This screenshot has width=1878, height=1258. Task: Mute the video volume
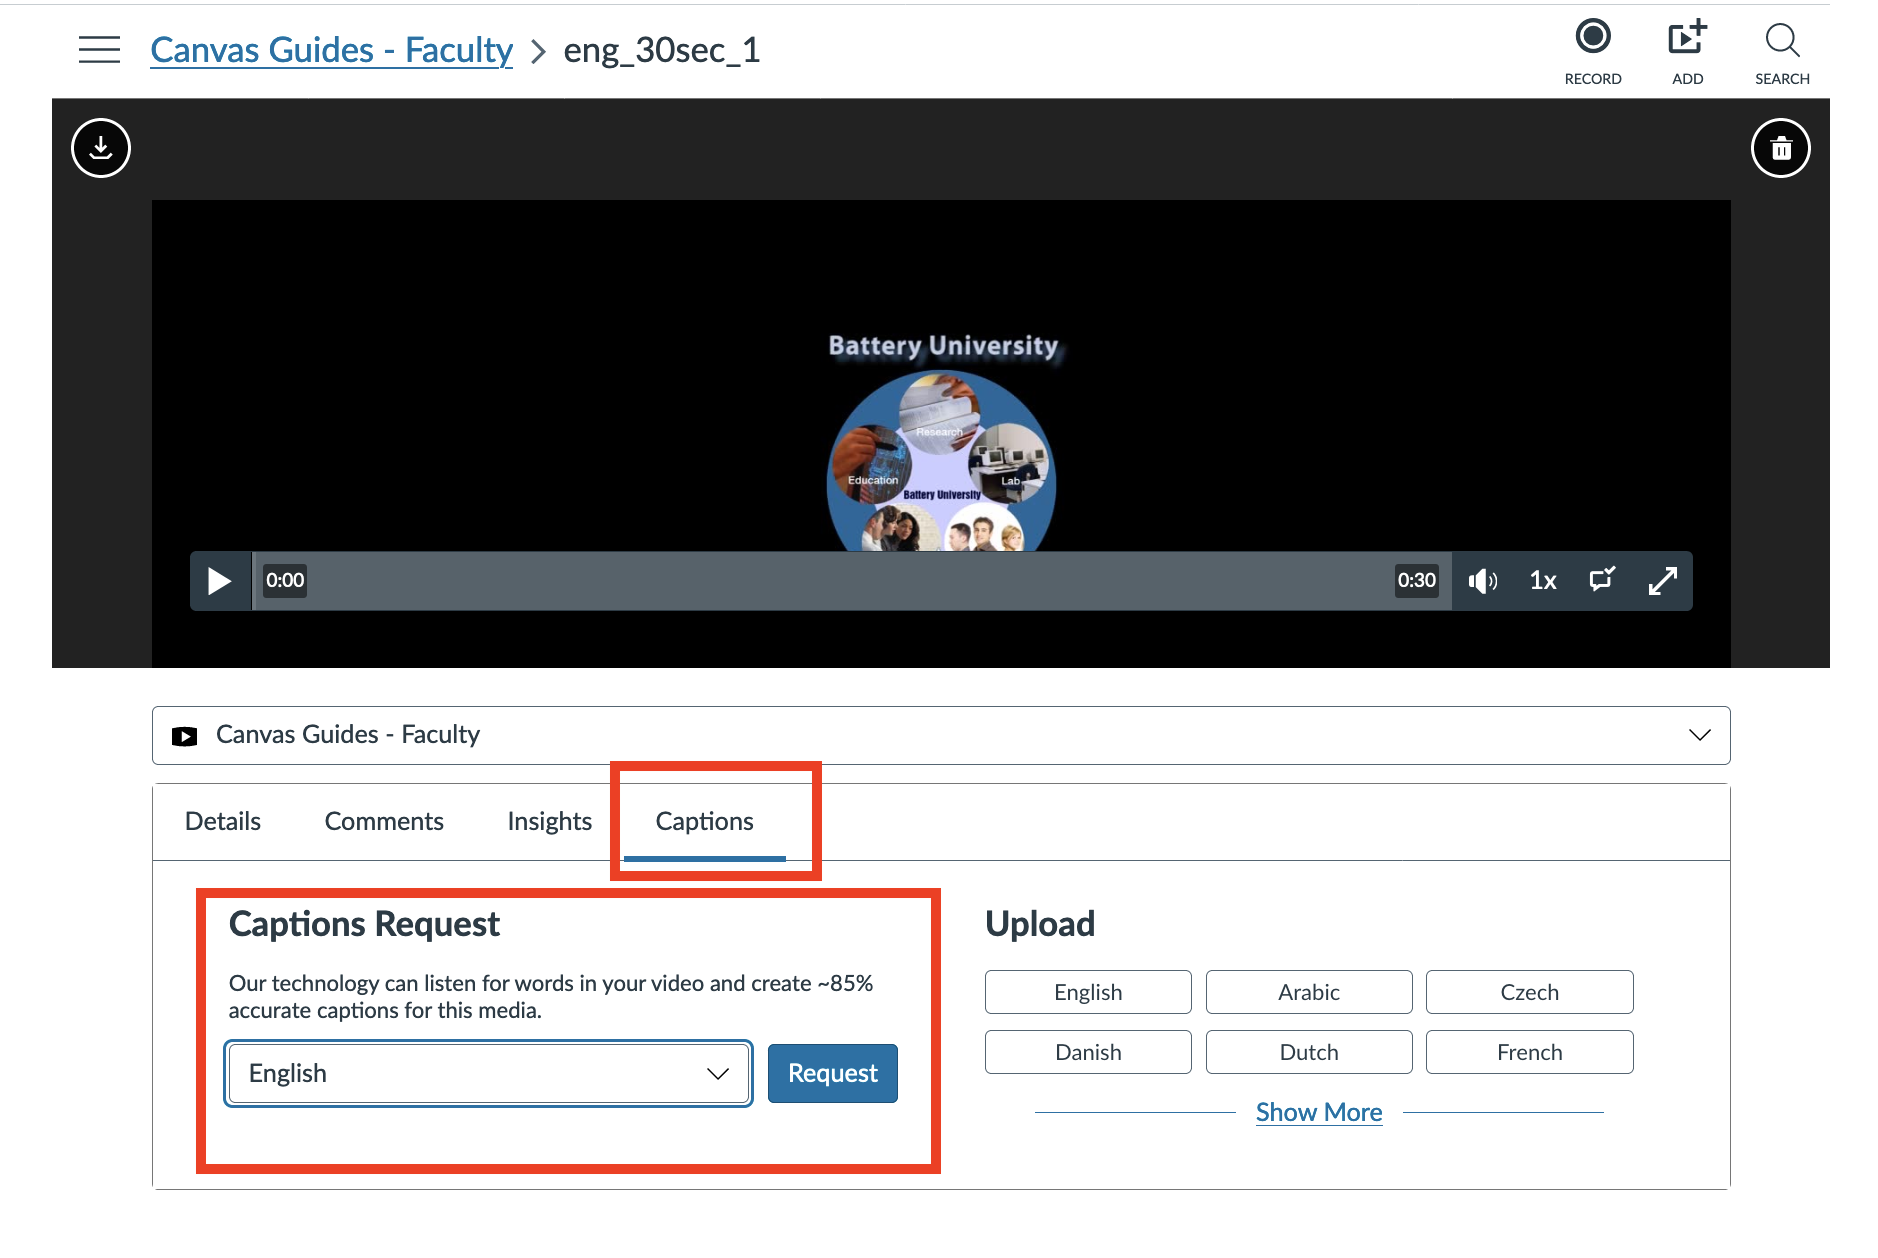click(x=1482, y=581)
